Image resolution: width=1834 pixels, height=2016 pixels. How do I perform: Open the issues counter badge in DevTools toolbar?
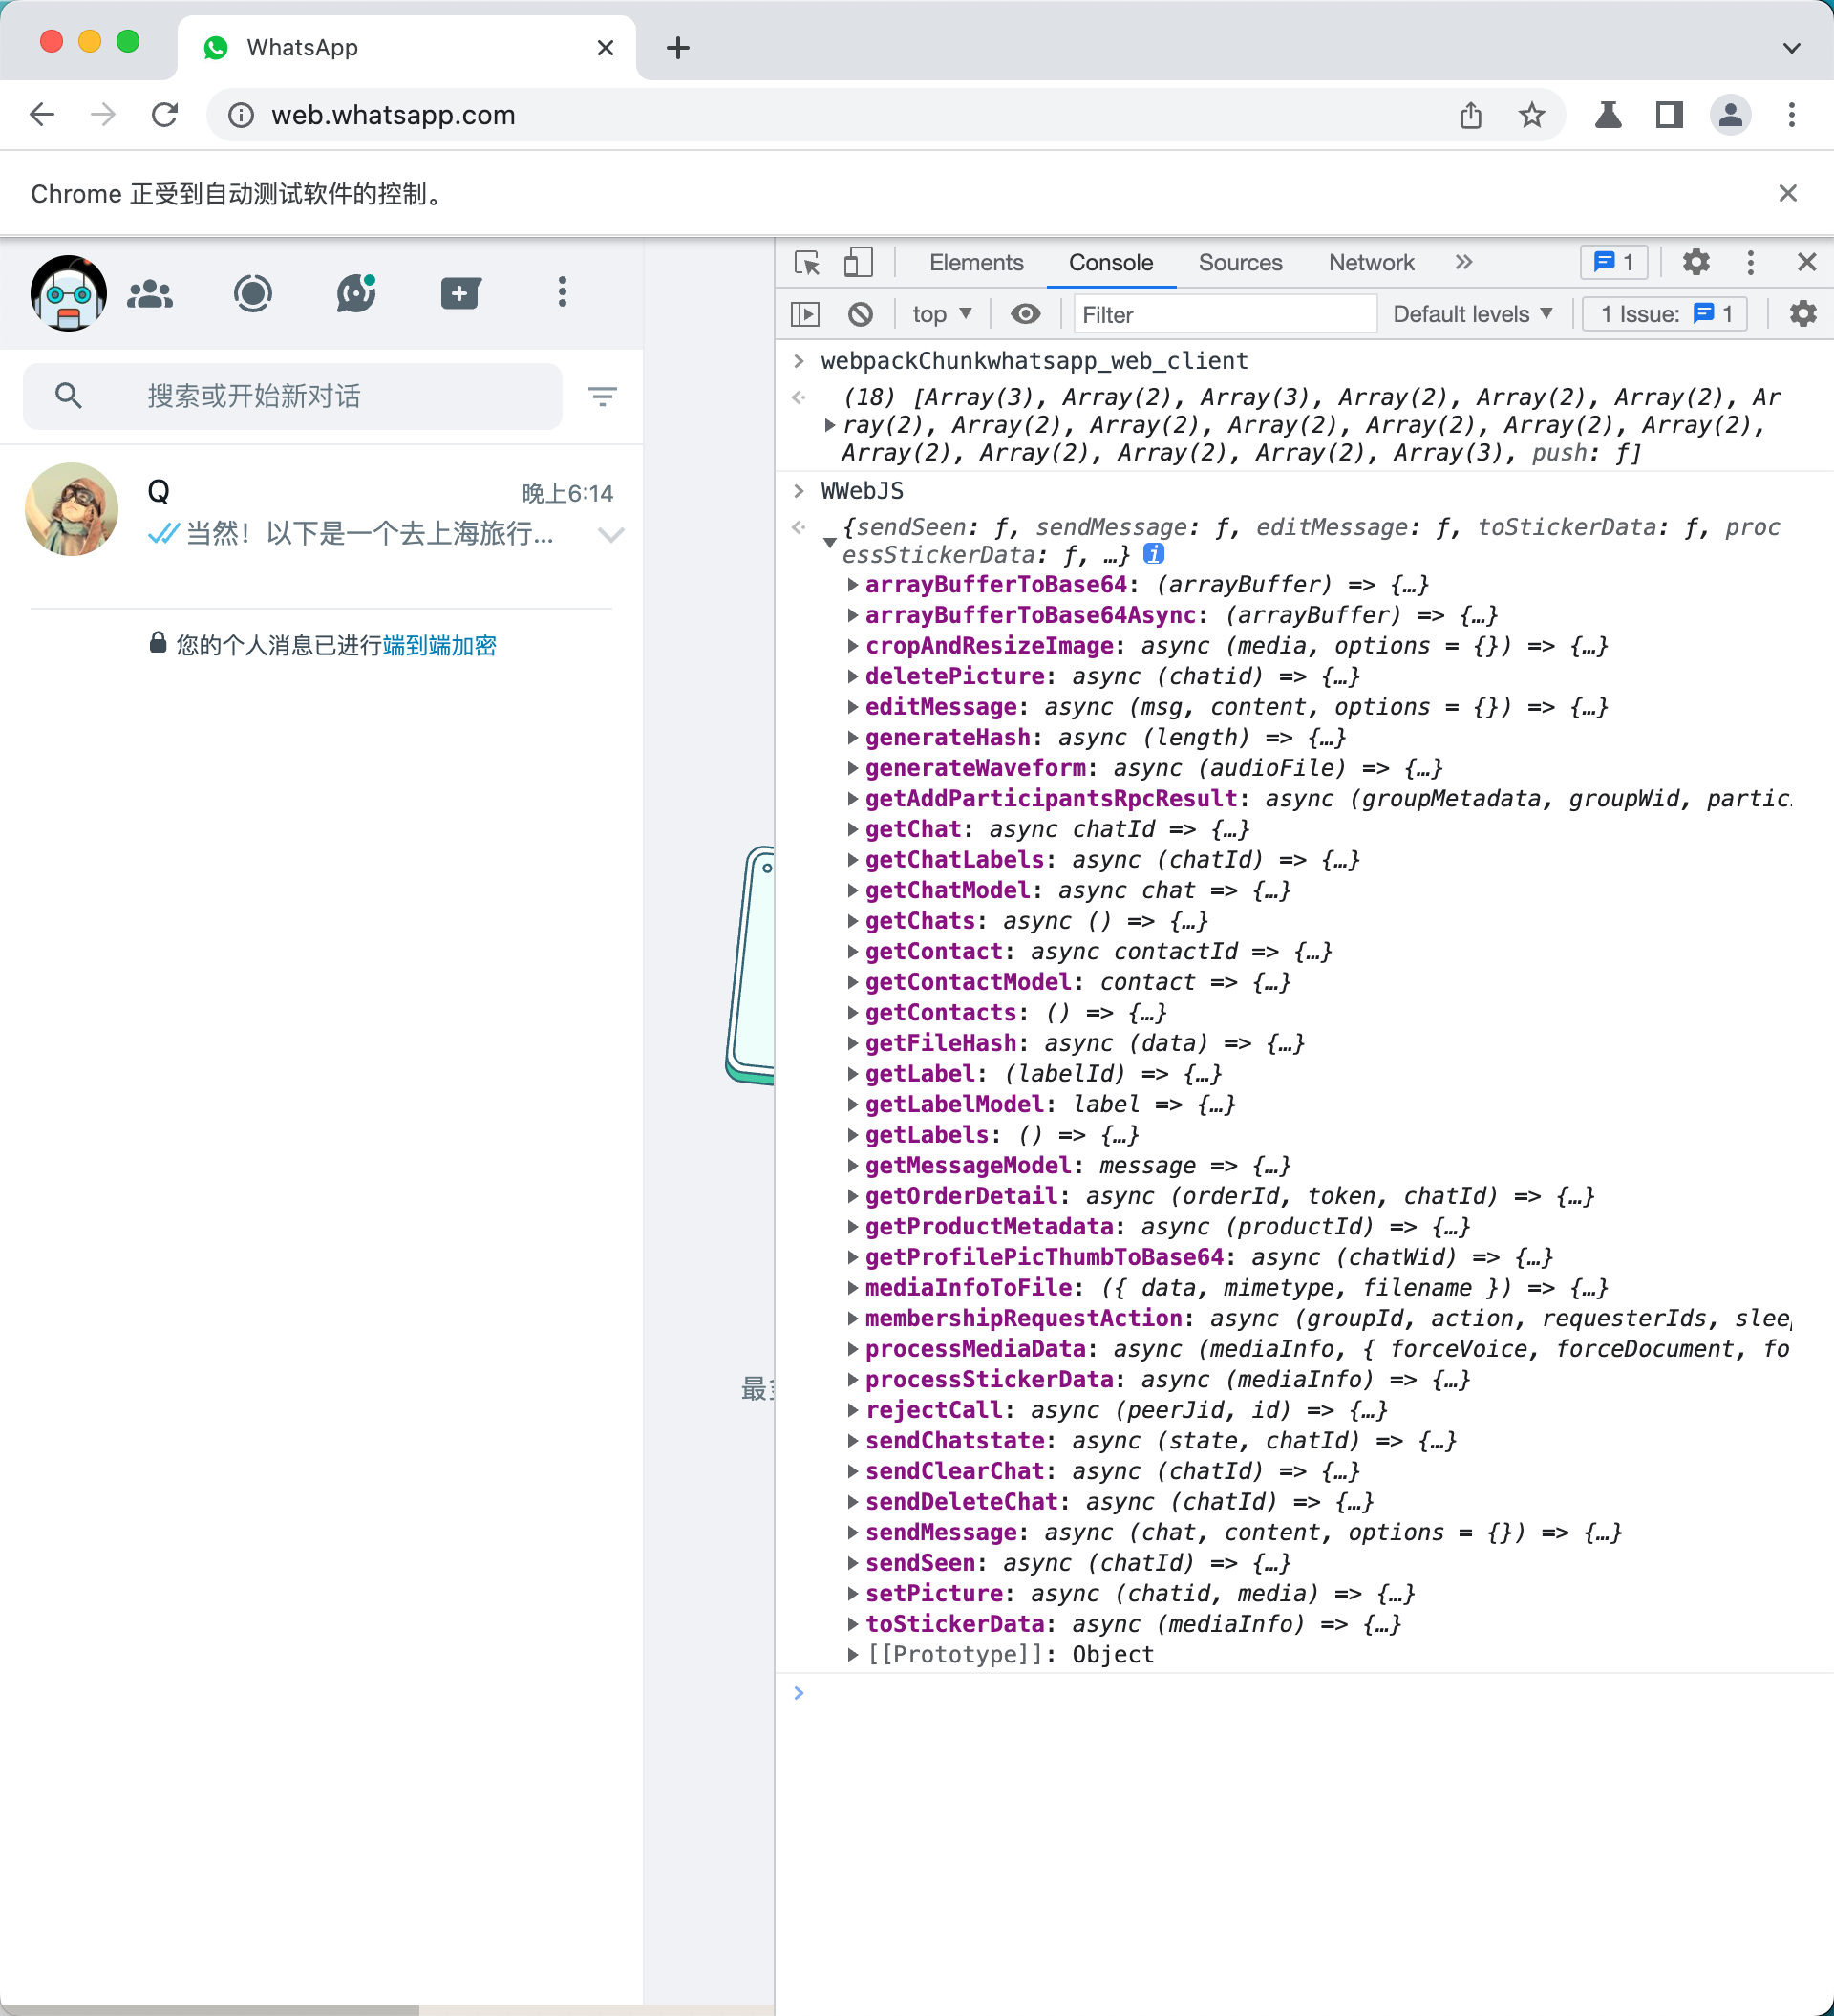click(1613, 262)
